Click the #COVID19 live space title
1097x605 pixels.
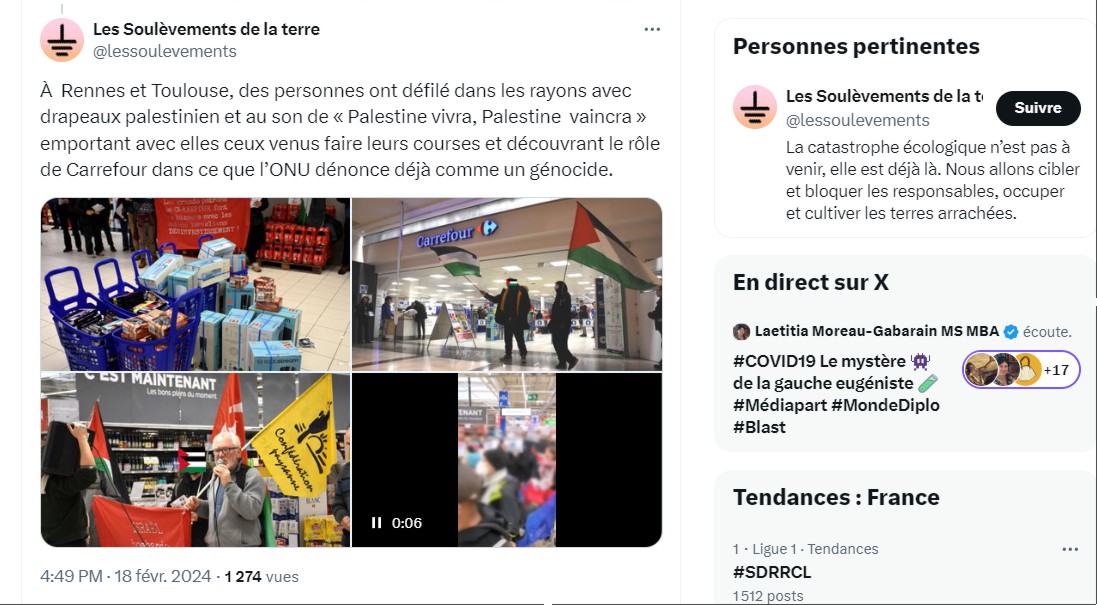(x=836, y=394)
